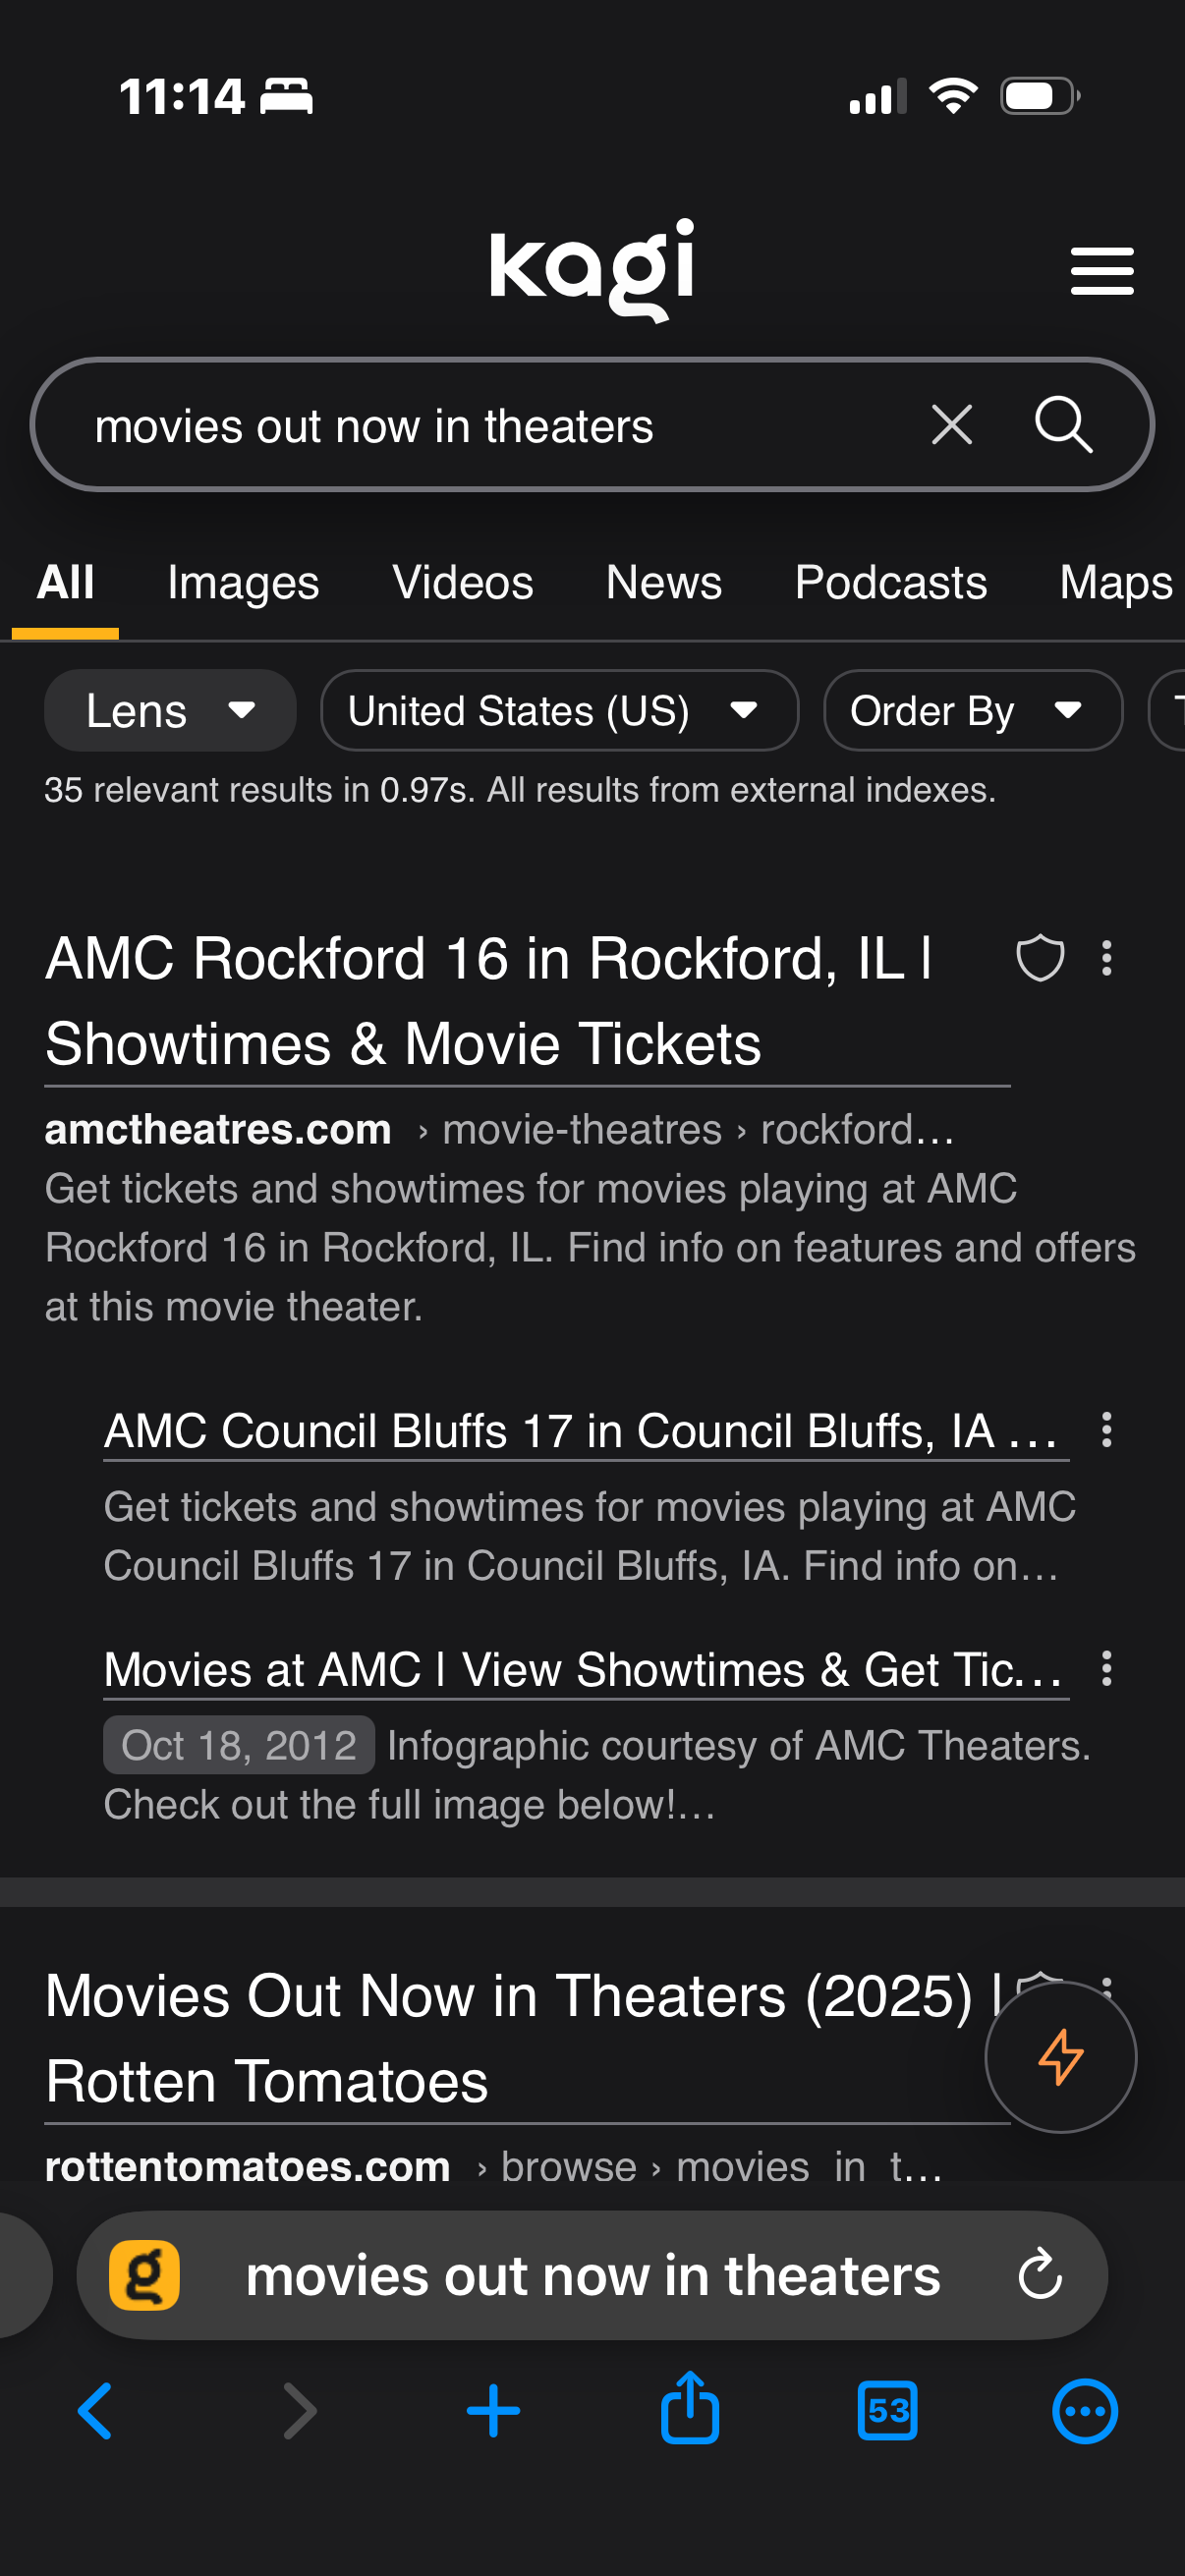
Task: Switch to the Images tab
Action: coord(243,583)
